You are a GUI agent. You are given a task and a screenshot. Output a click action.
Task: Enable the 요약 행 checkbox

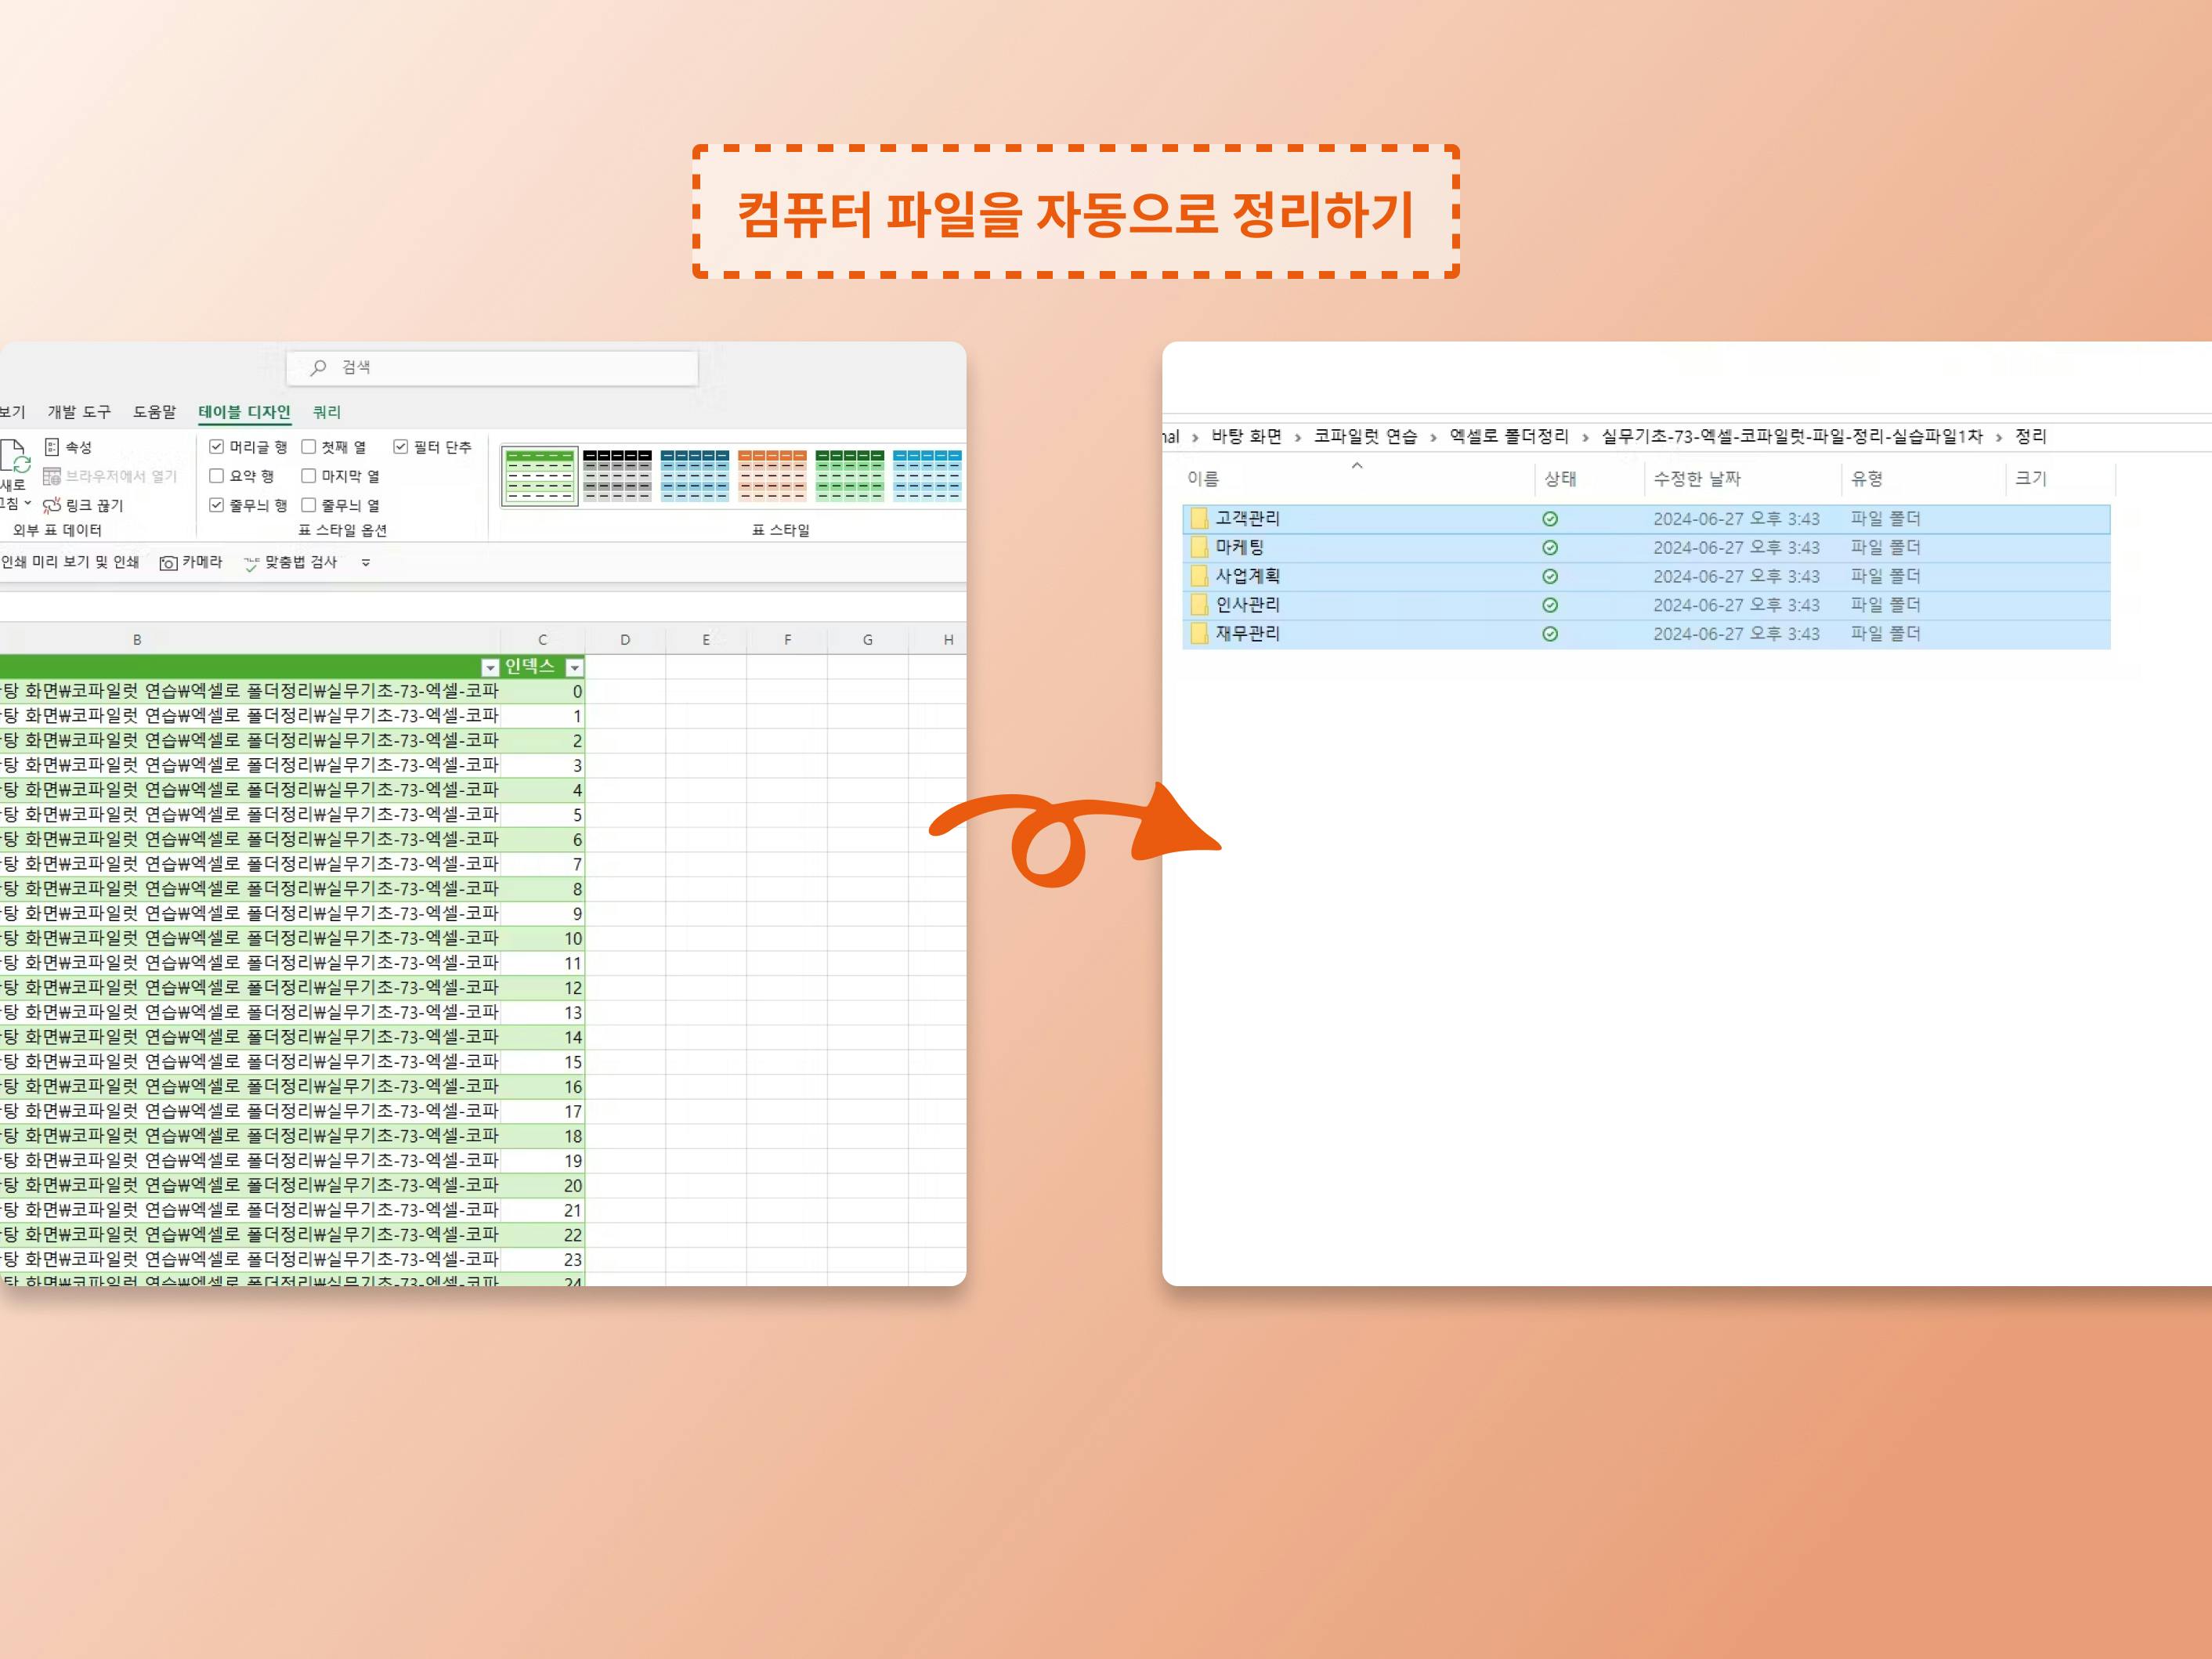click(216, 476)
